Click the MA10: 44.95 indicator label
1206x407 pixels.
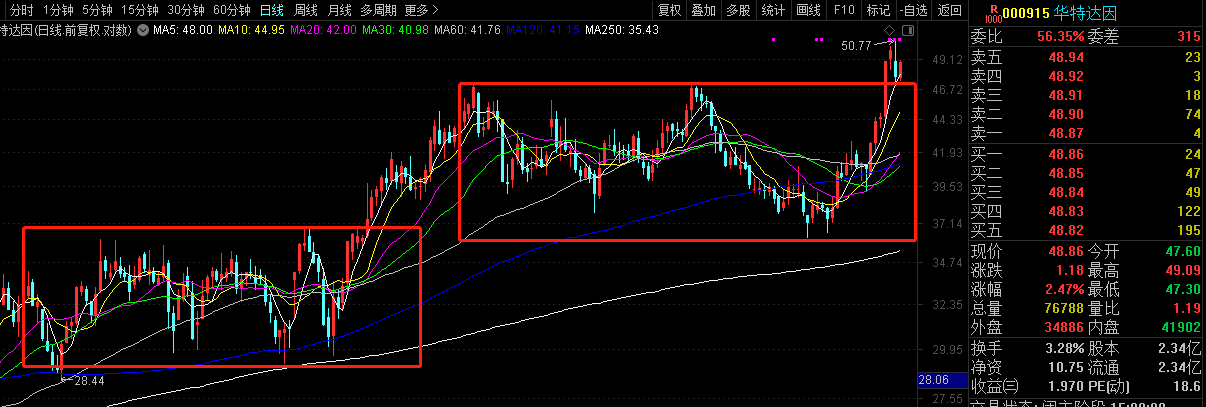point(251,30)
